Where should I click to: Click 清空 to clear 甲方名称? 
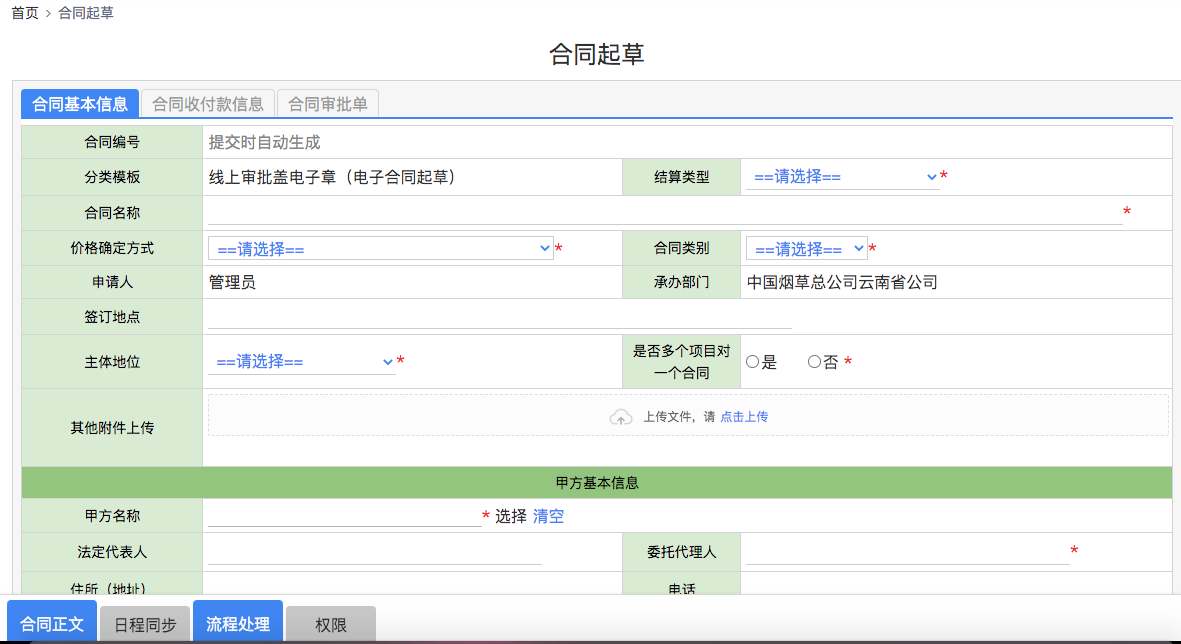pyautogui.click(x=548, y=516)
